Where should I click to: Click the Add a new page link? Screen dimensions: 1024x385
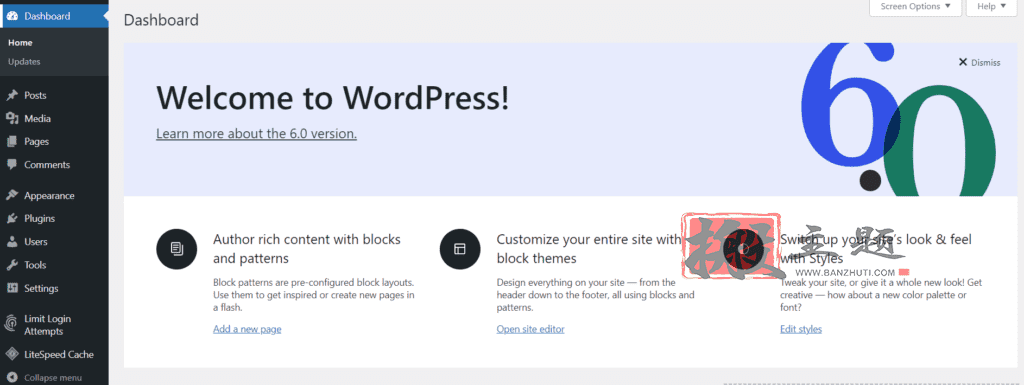247,329
